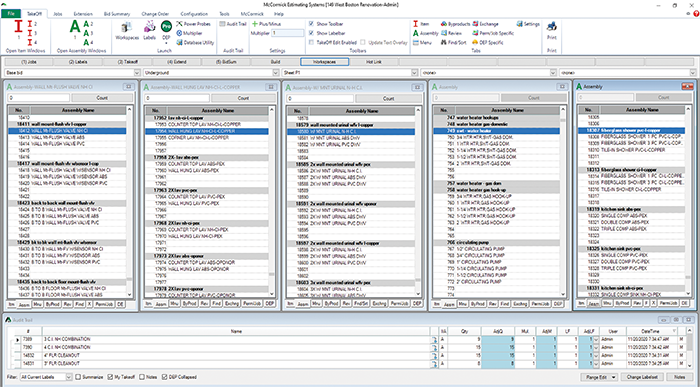The width and height of the screenshot is (700, 387).
Task: Enable TakeOff Edit Enabled checkbox
Action: point(311,42)
